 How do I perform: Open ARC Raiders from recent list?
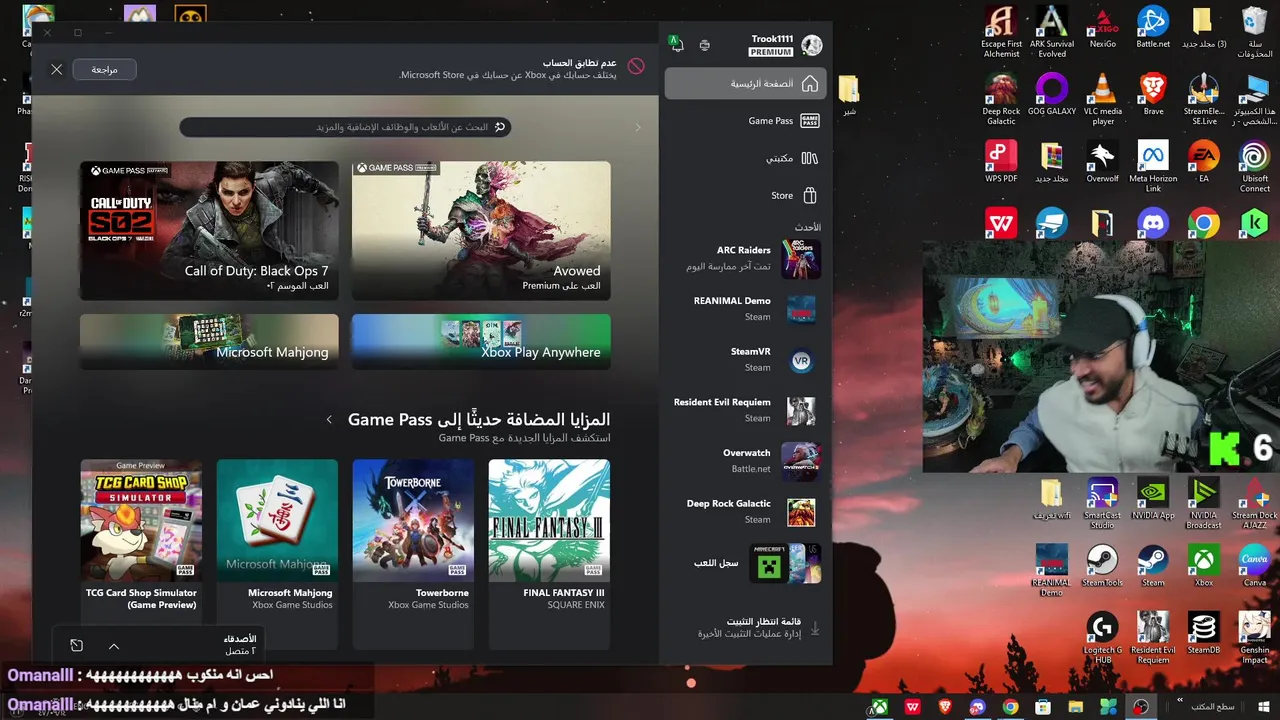[745, 259]
